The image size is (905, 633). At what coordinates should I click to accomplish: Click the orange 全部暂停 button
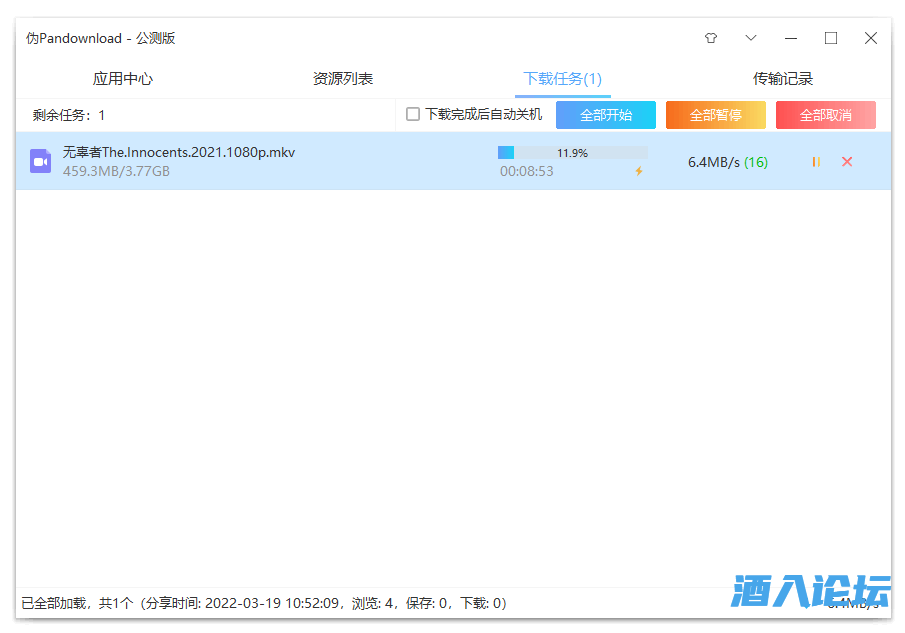716,115
